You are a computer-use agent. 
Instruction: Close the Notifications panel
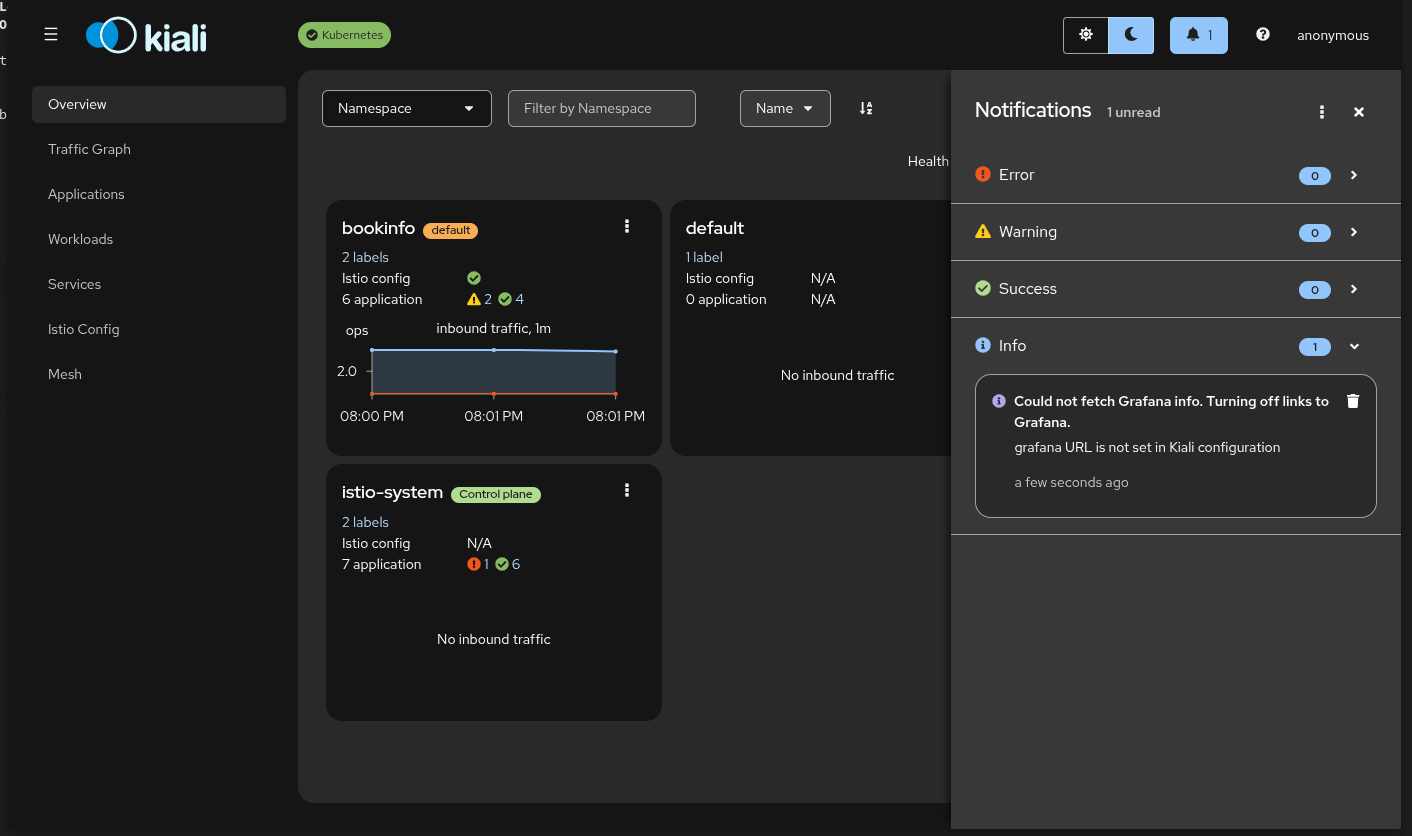pyautogui.click(x=1359, y=112)
